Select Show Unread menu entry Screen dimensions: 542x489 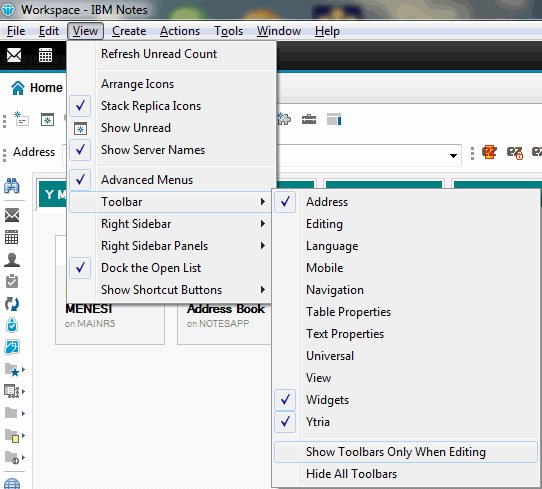171,128
